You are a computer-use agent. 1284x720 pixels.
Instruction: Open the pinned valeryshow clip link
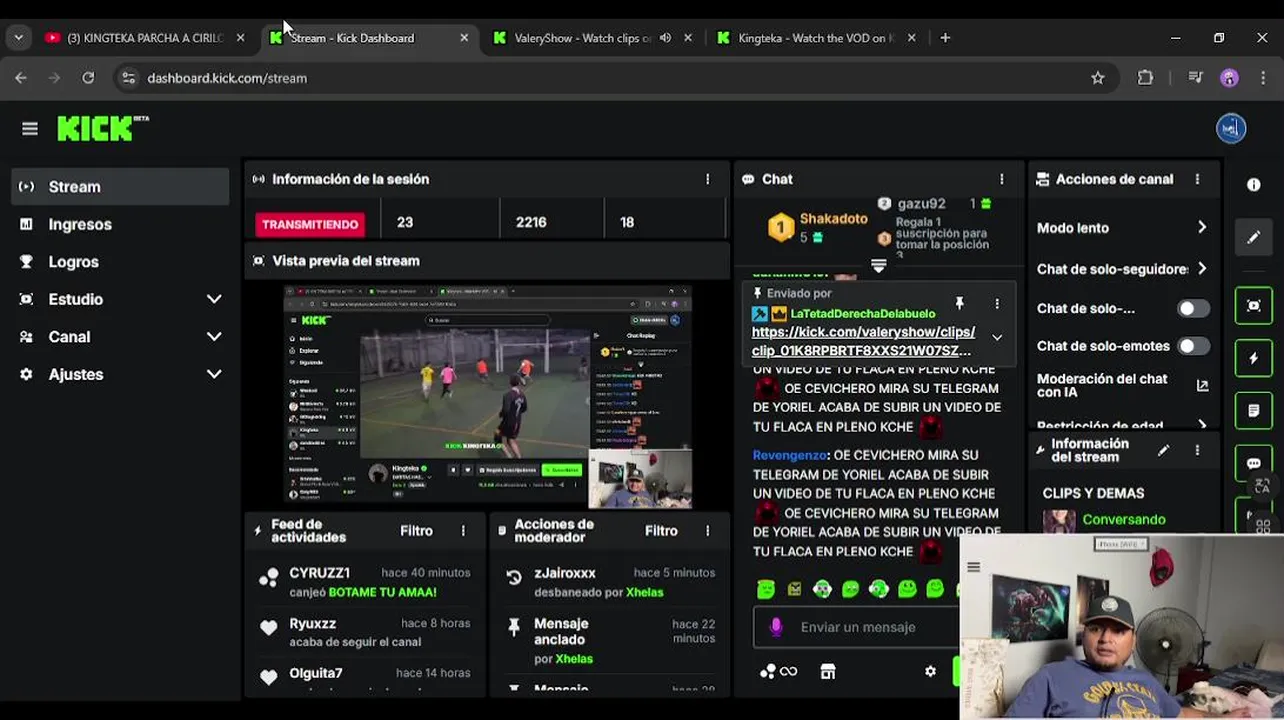(863, 341)
